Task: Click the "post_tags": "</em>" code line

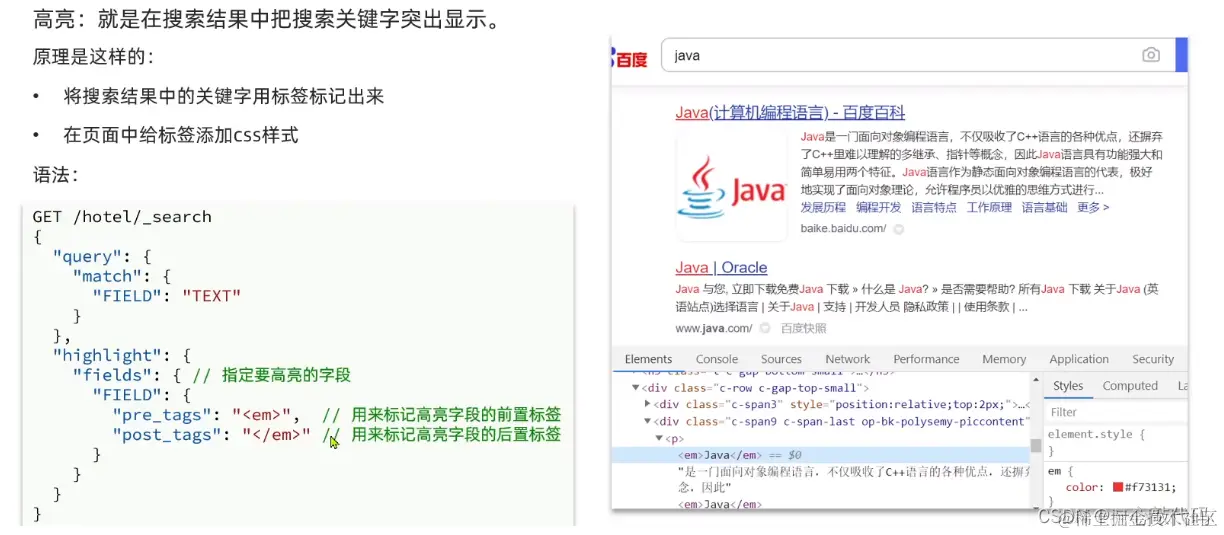Action: (211, 434)
